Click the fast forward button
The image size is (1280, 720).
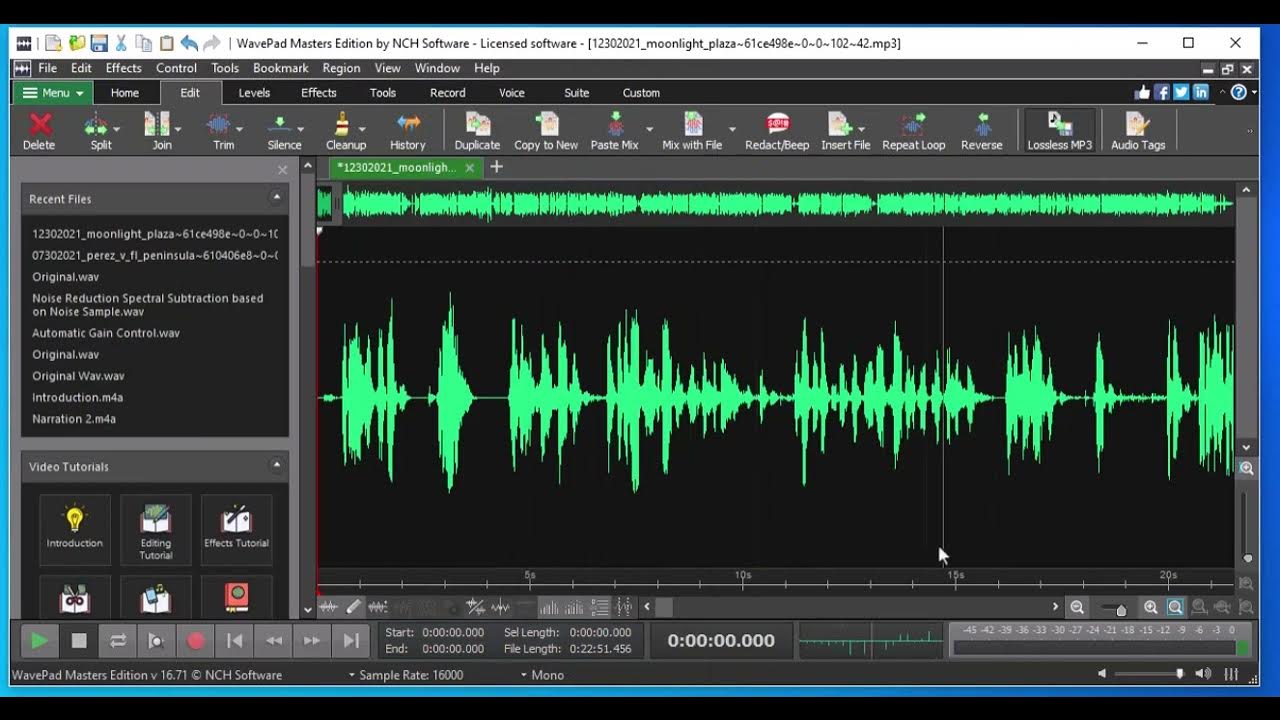(x=312, y=641)
